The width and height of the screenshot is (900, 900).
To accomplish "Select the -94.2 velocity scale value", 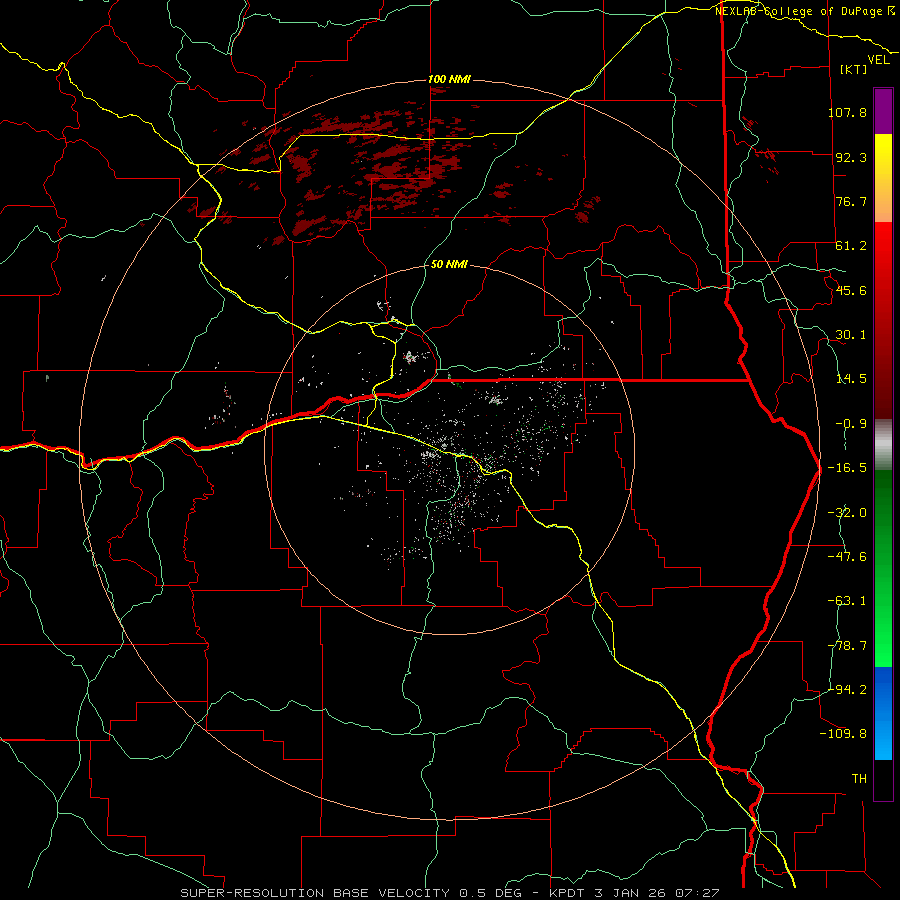I will [x=847, y=690].
